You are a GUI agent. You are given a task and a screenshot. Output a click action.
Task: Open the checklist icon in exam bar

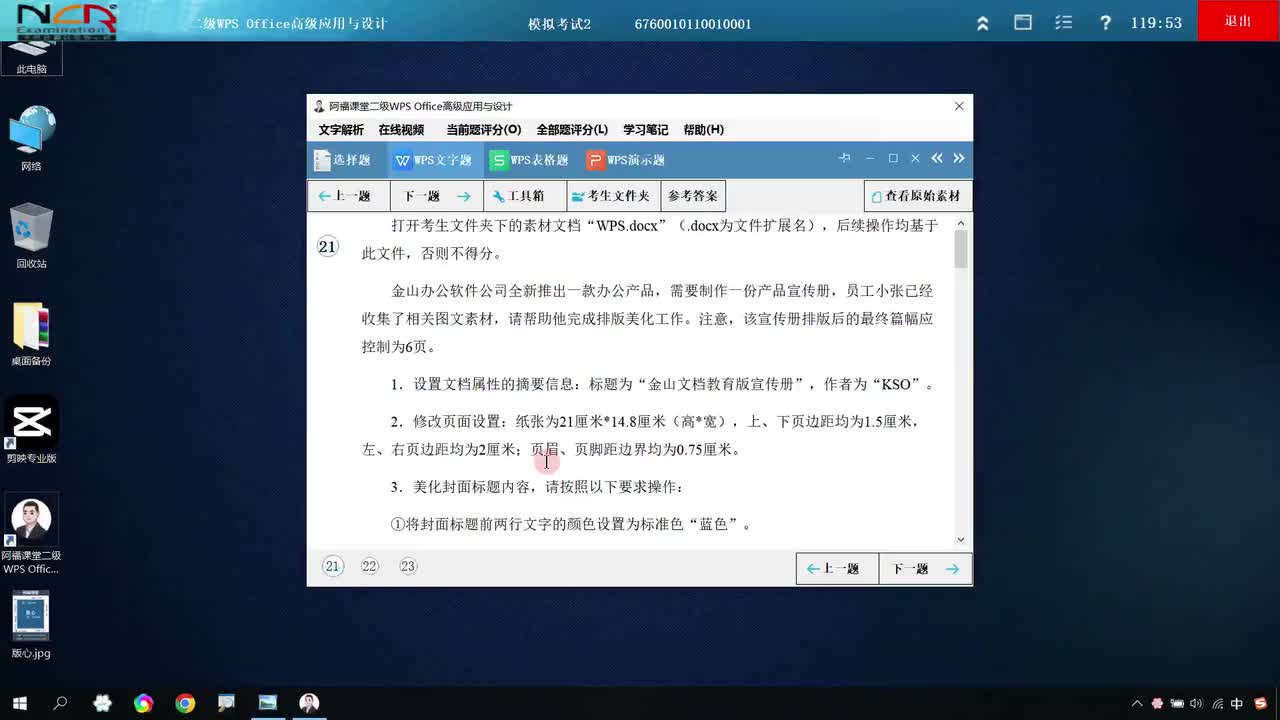1064,22
